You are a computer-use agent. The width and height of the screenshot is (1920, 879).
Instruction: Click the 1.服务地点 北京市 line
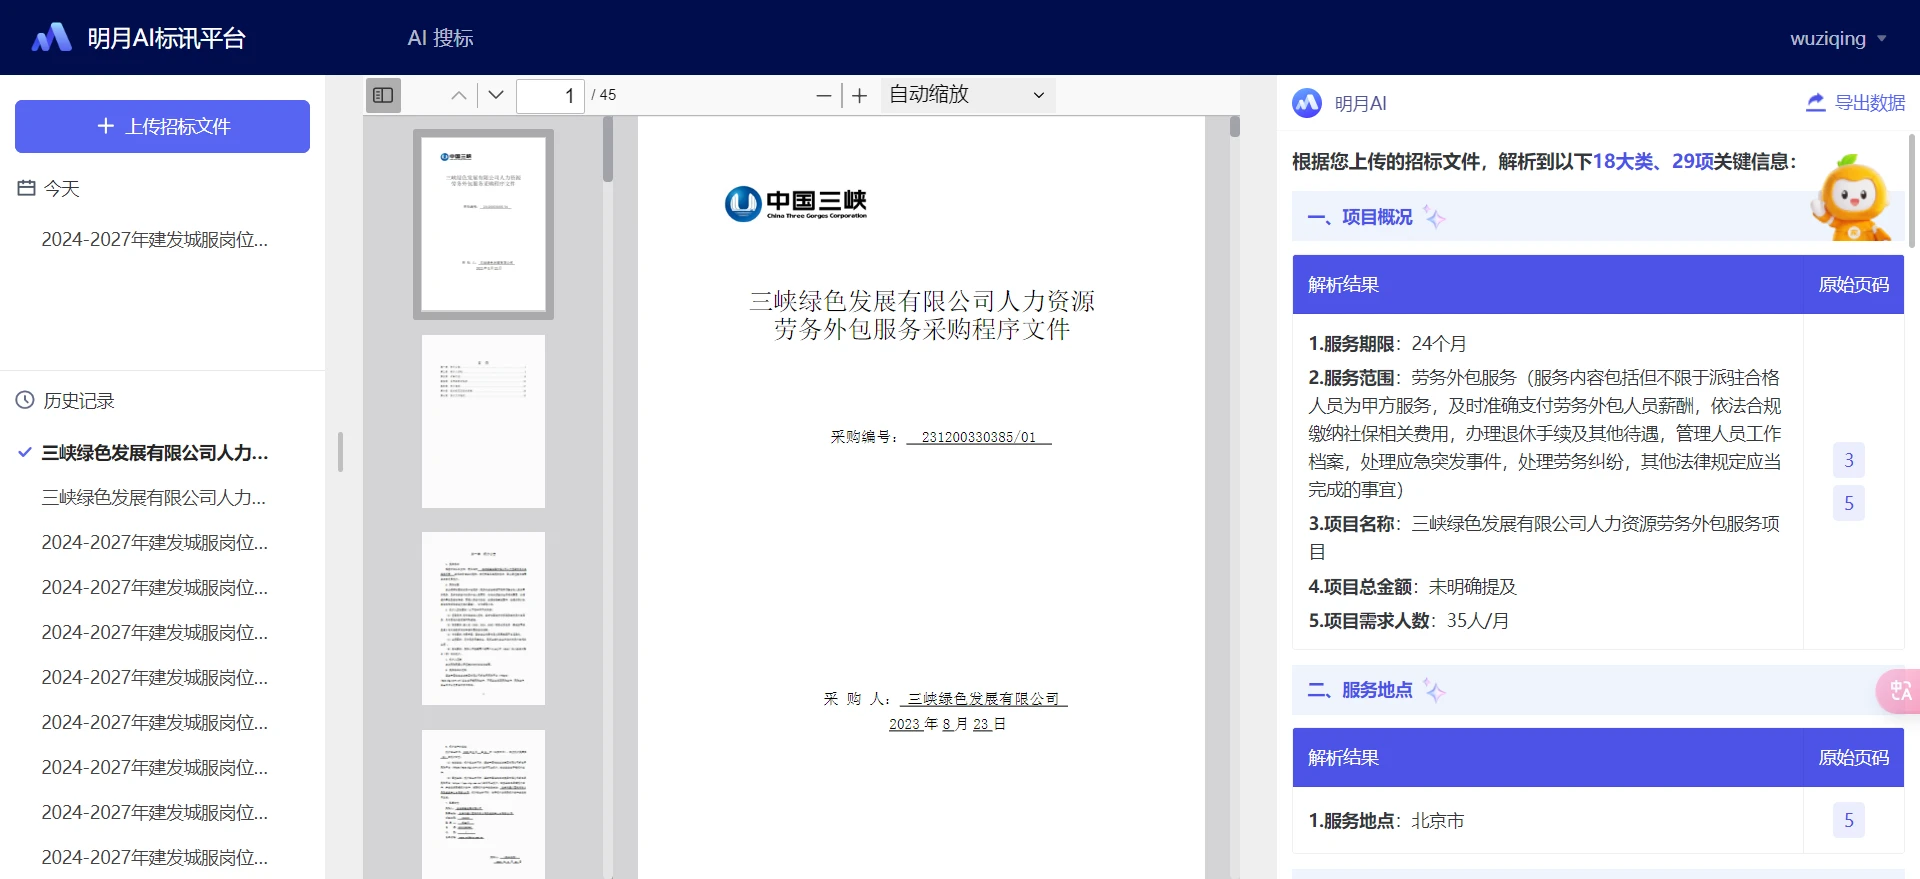point(1386,821)
